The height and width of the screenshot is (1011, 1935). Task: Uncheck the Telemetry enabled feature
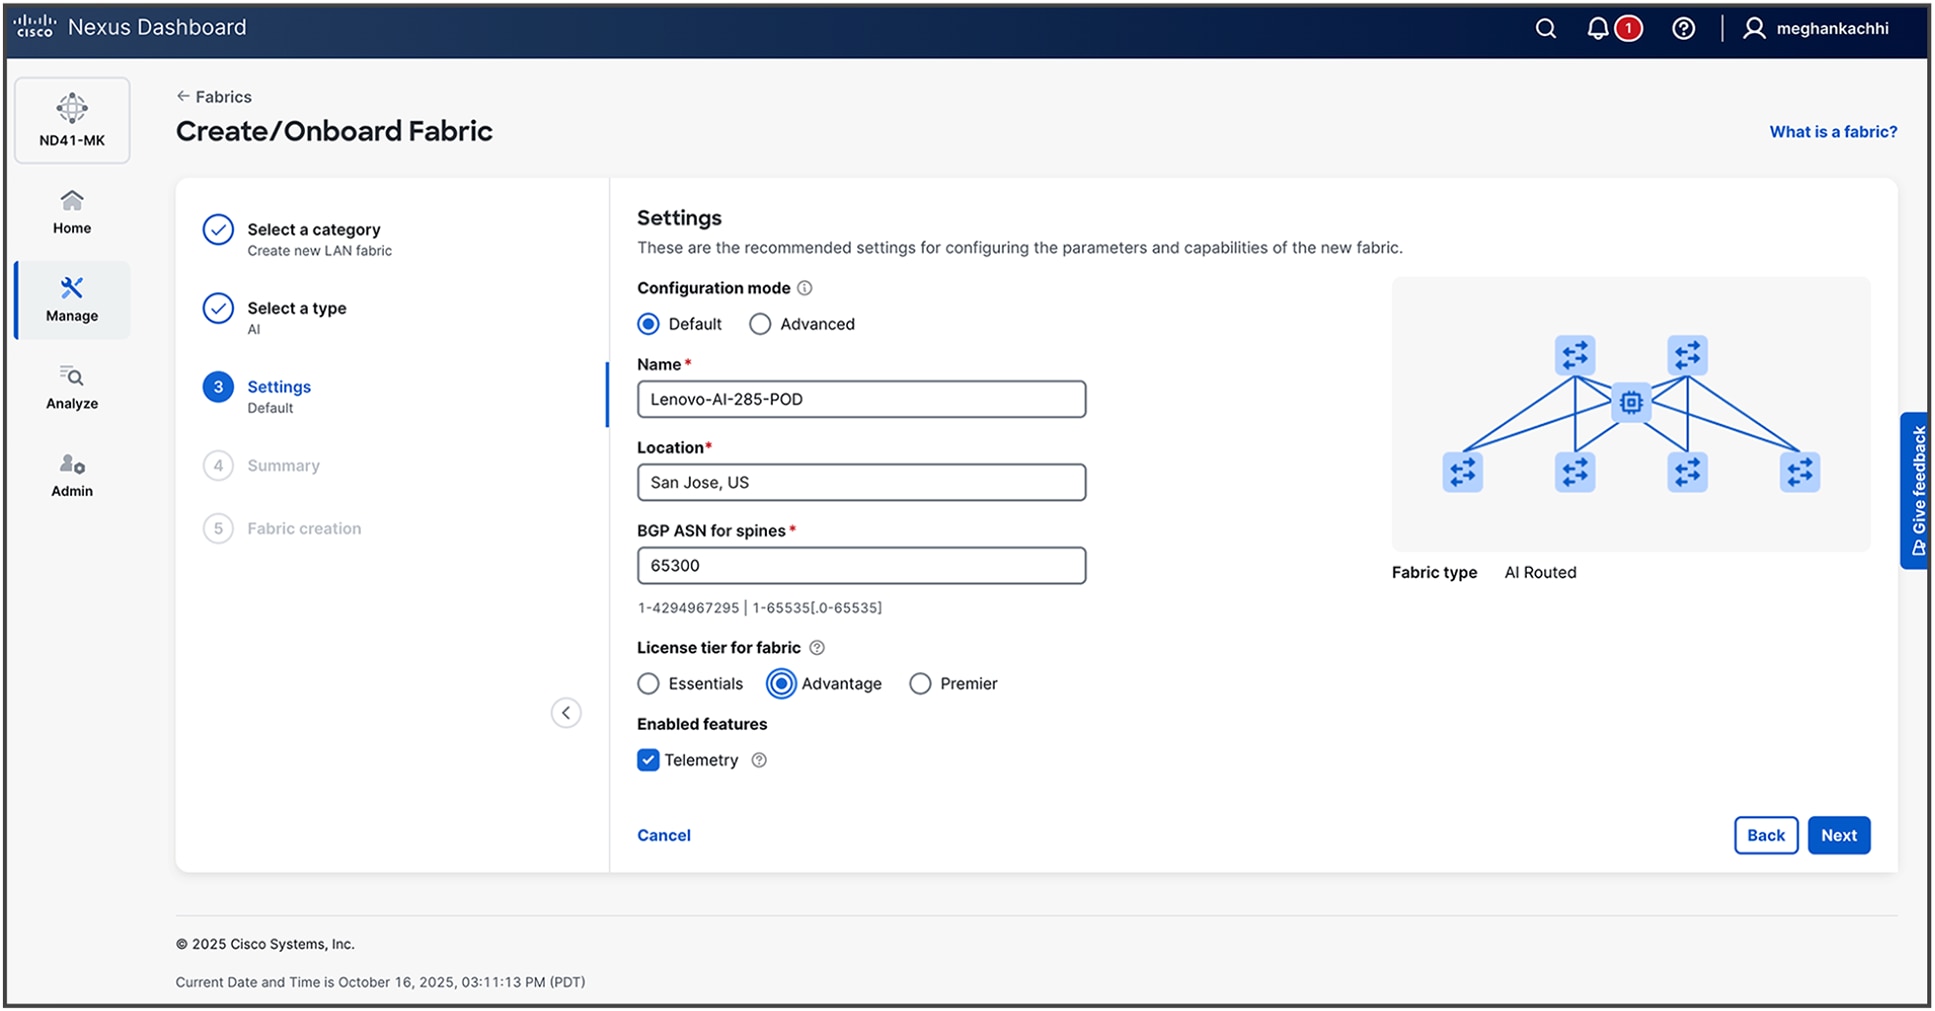pos(647,760)
